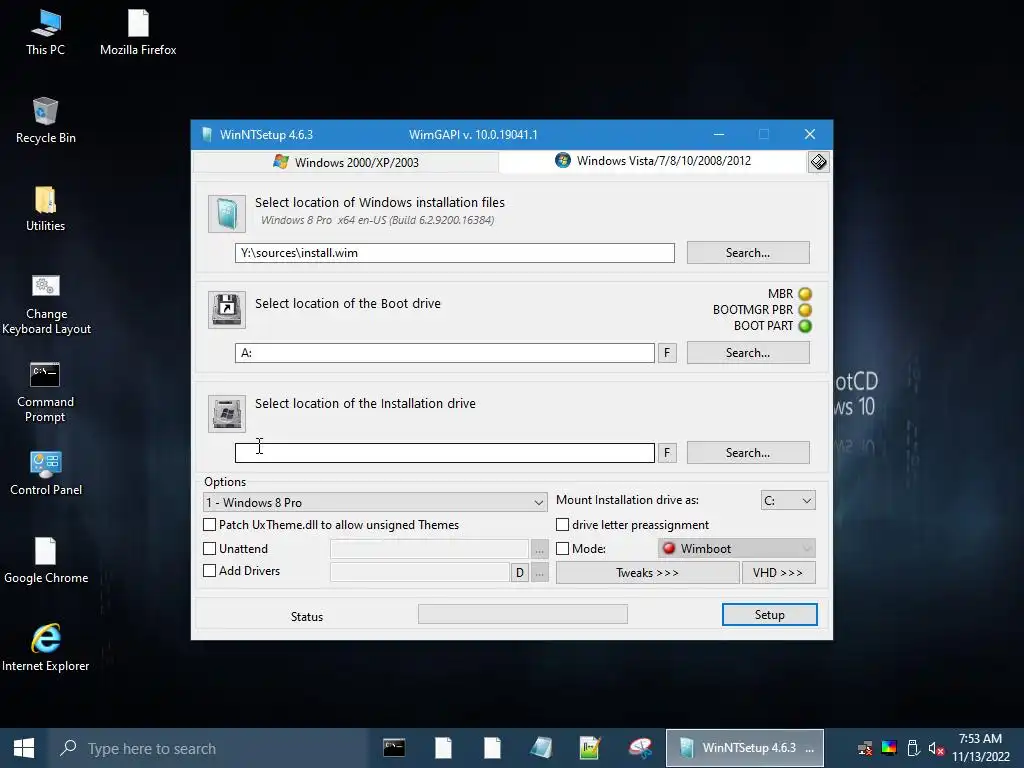Open the green notes editor taskbar icon
This screenshot has height=768, width=1024.
590,748
